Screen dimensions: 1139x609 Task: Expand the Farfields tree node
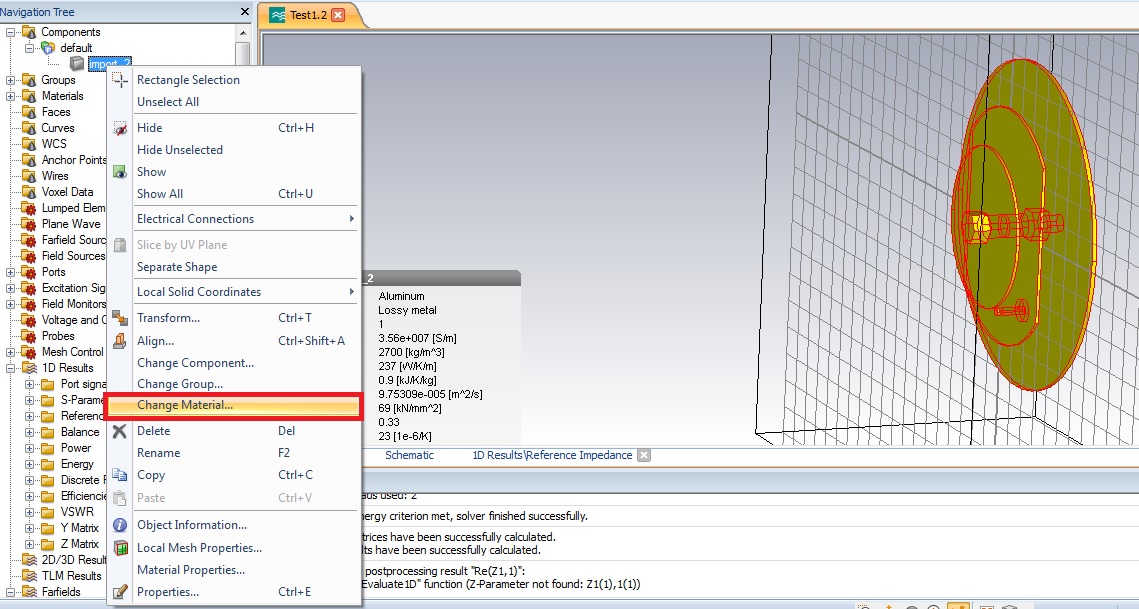pos(10,592)
